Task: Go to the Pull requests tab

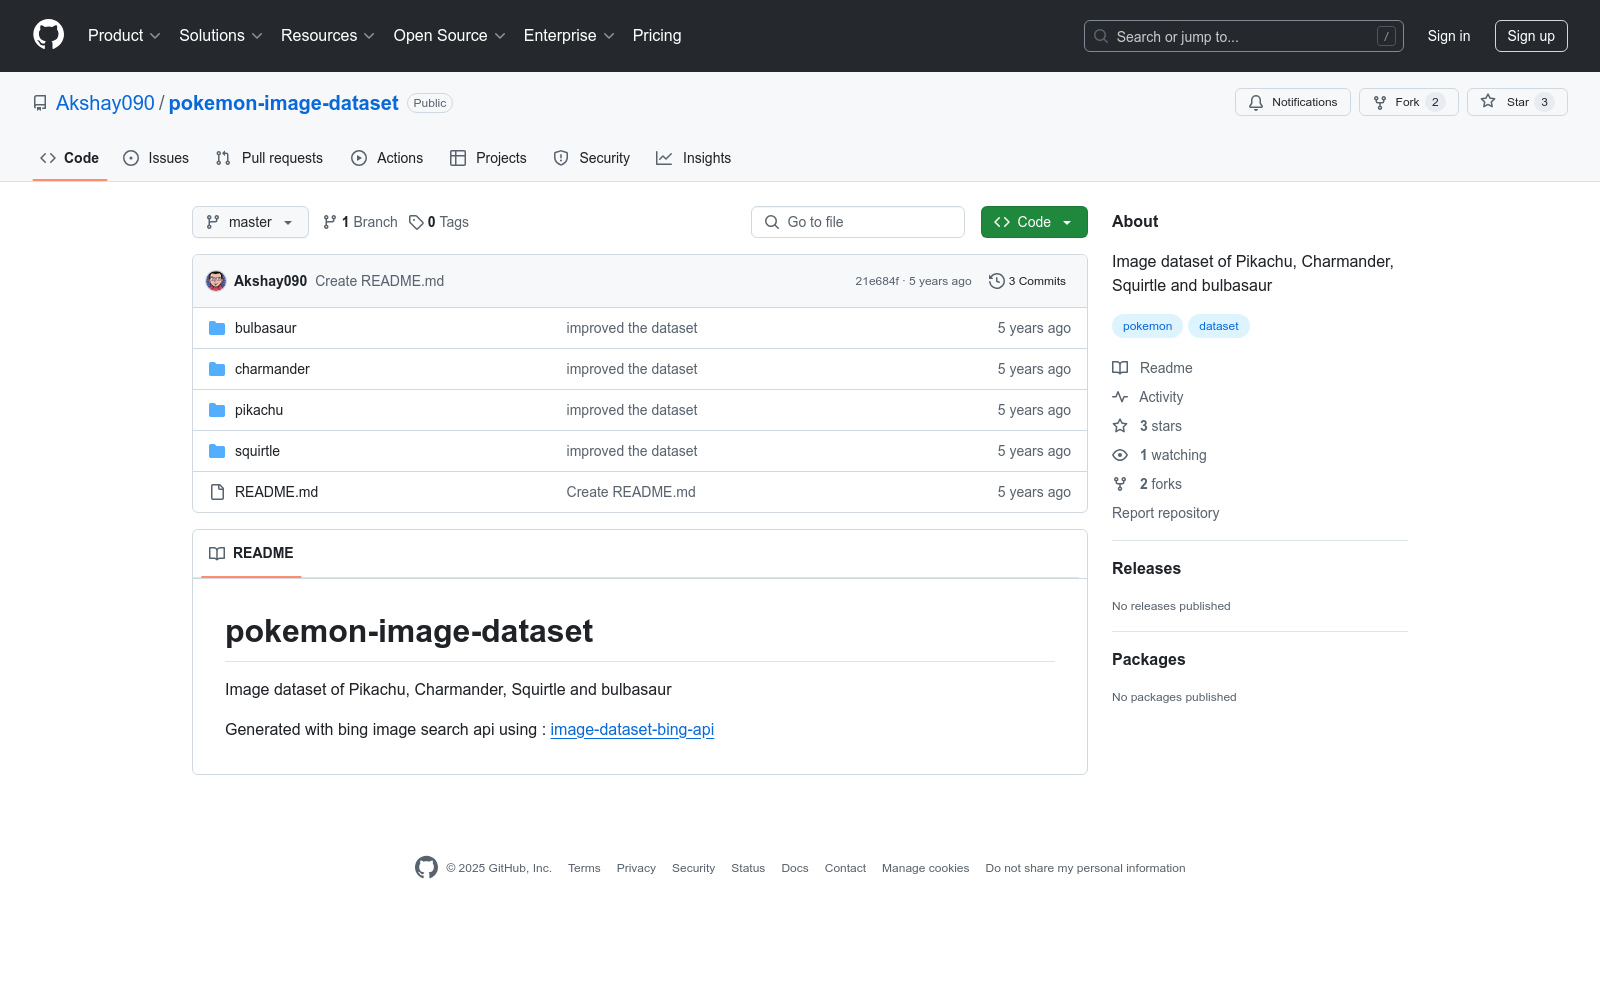Action: click(x=269, y=158)
